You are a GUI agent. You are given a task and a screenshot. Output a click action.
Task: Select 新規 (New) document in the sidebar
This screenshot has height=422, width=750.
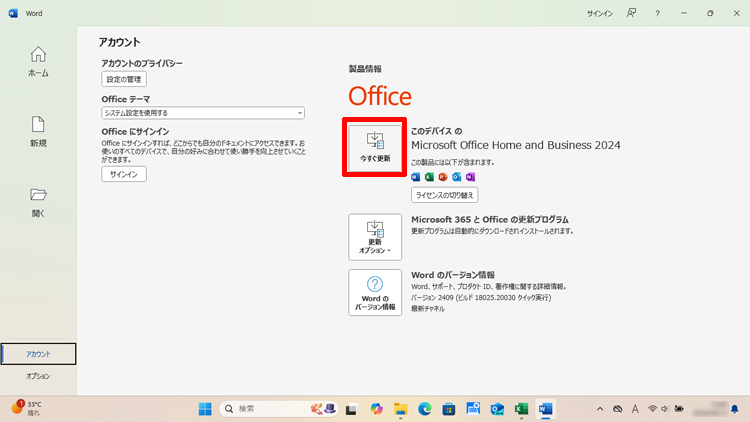pos(38,131)
